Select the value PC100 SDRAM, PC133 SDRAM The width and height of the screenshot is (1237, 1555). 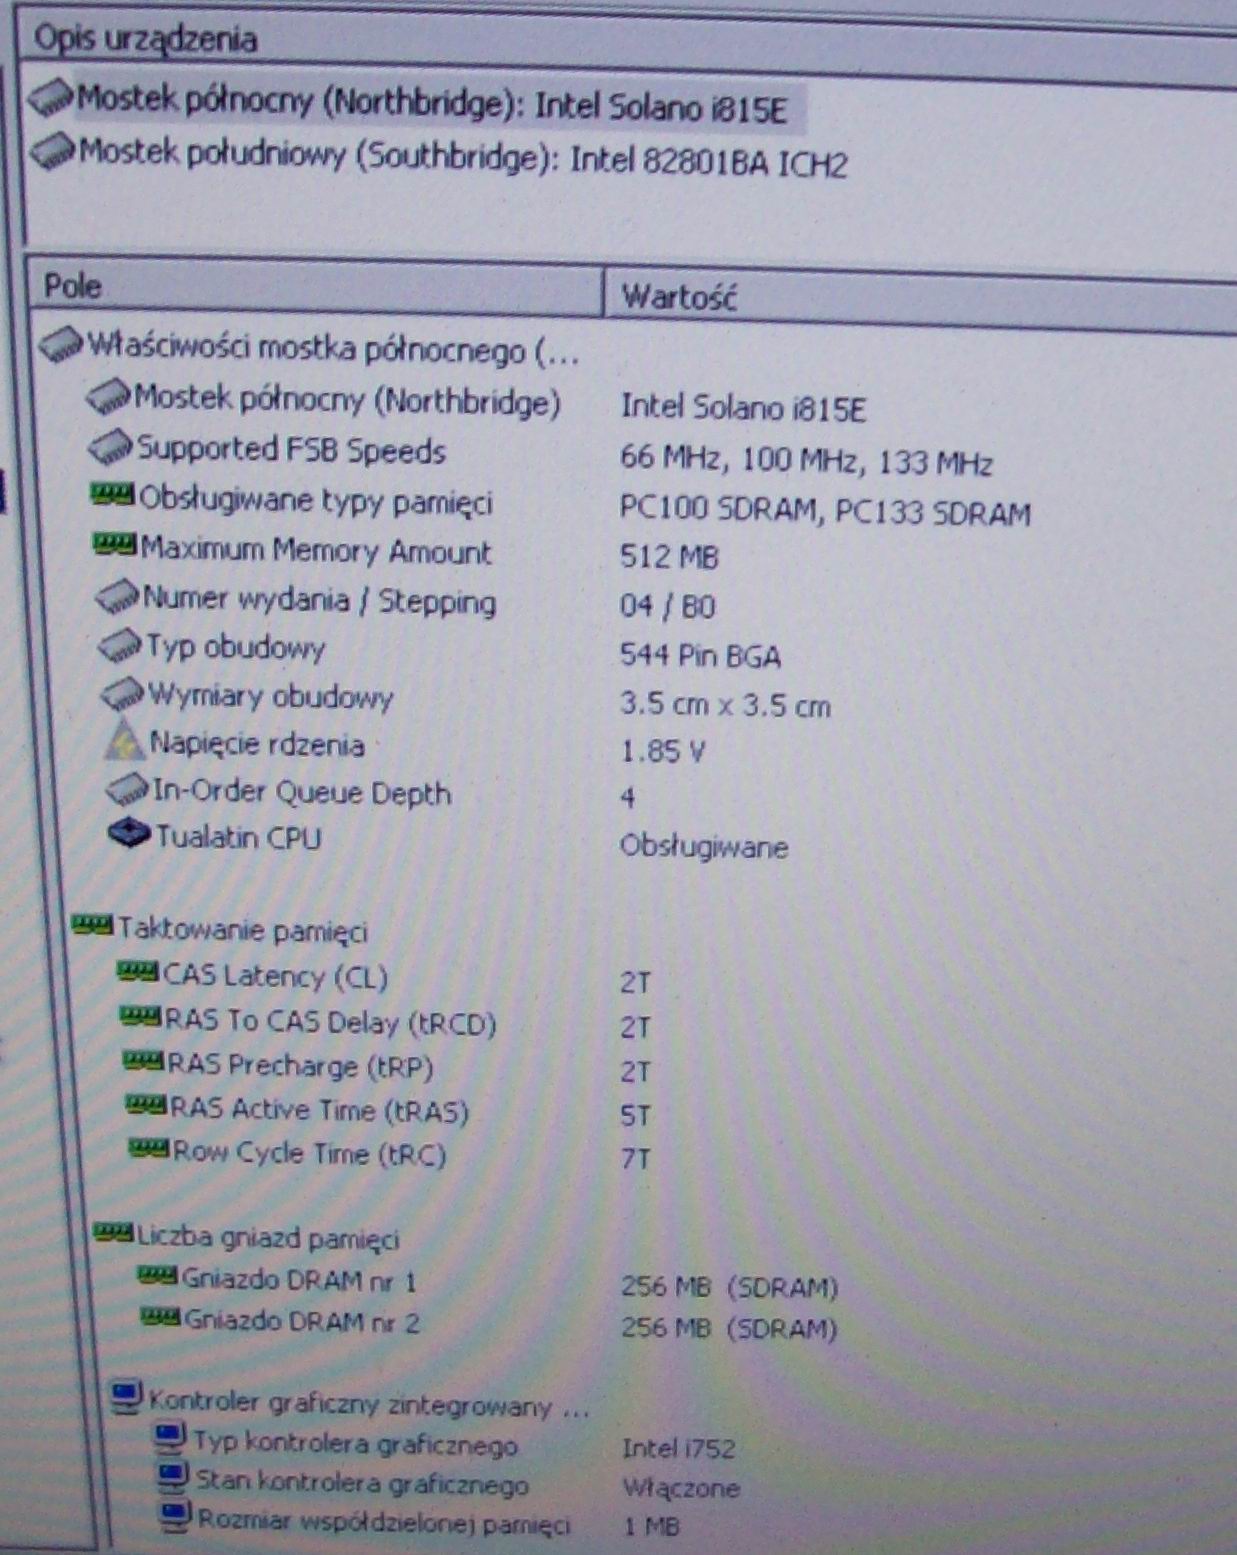tap(825, 511)
